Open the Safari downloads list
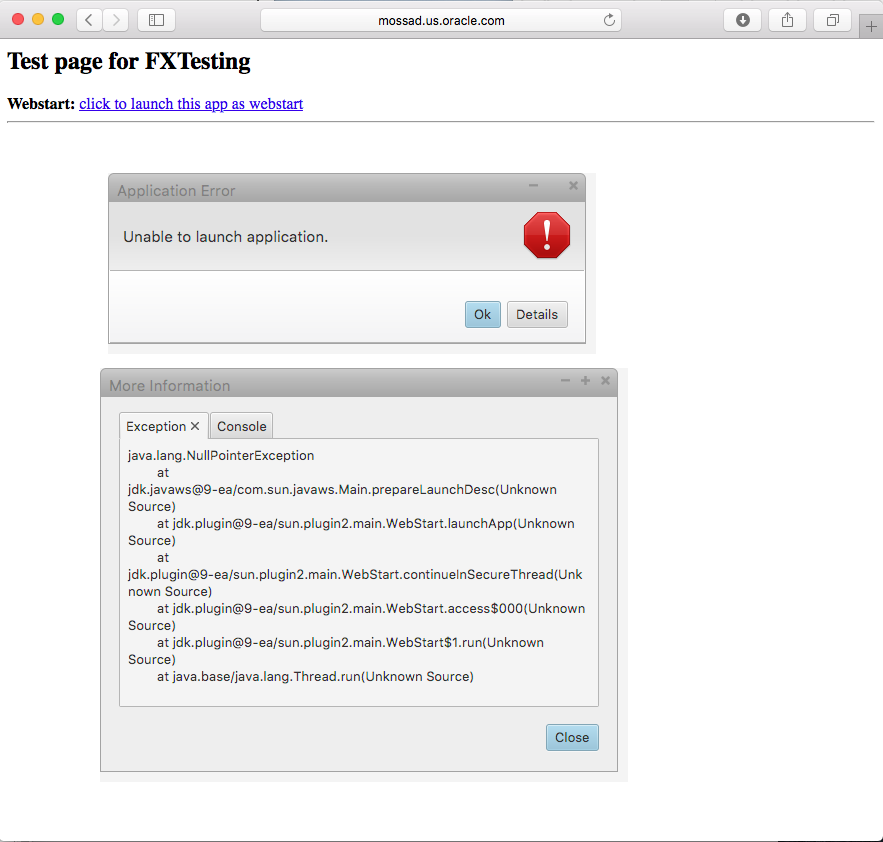The width and height of the screenshot is (883, 842). (x=742, y=20)
